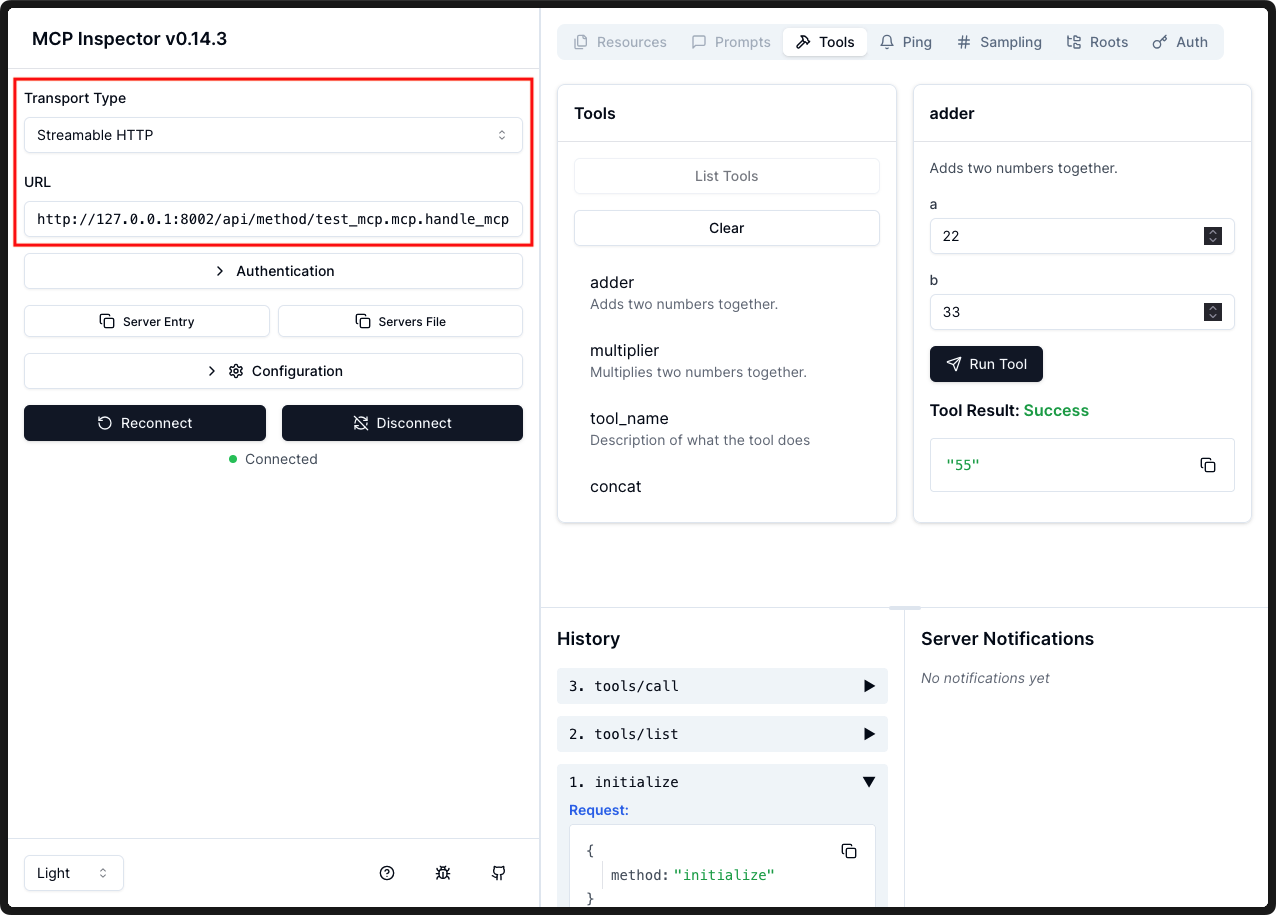Copy the initialize request JSON

pos(849,851)
